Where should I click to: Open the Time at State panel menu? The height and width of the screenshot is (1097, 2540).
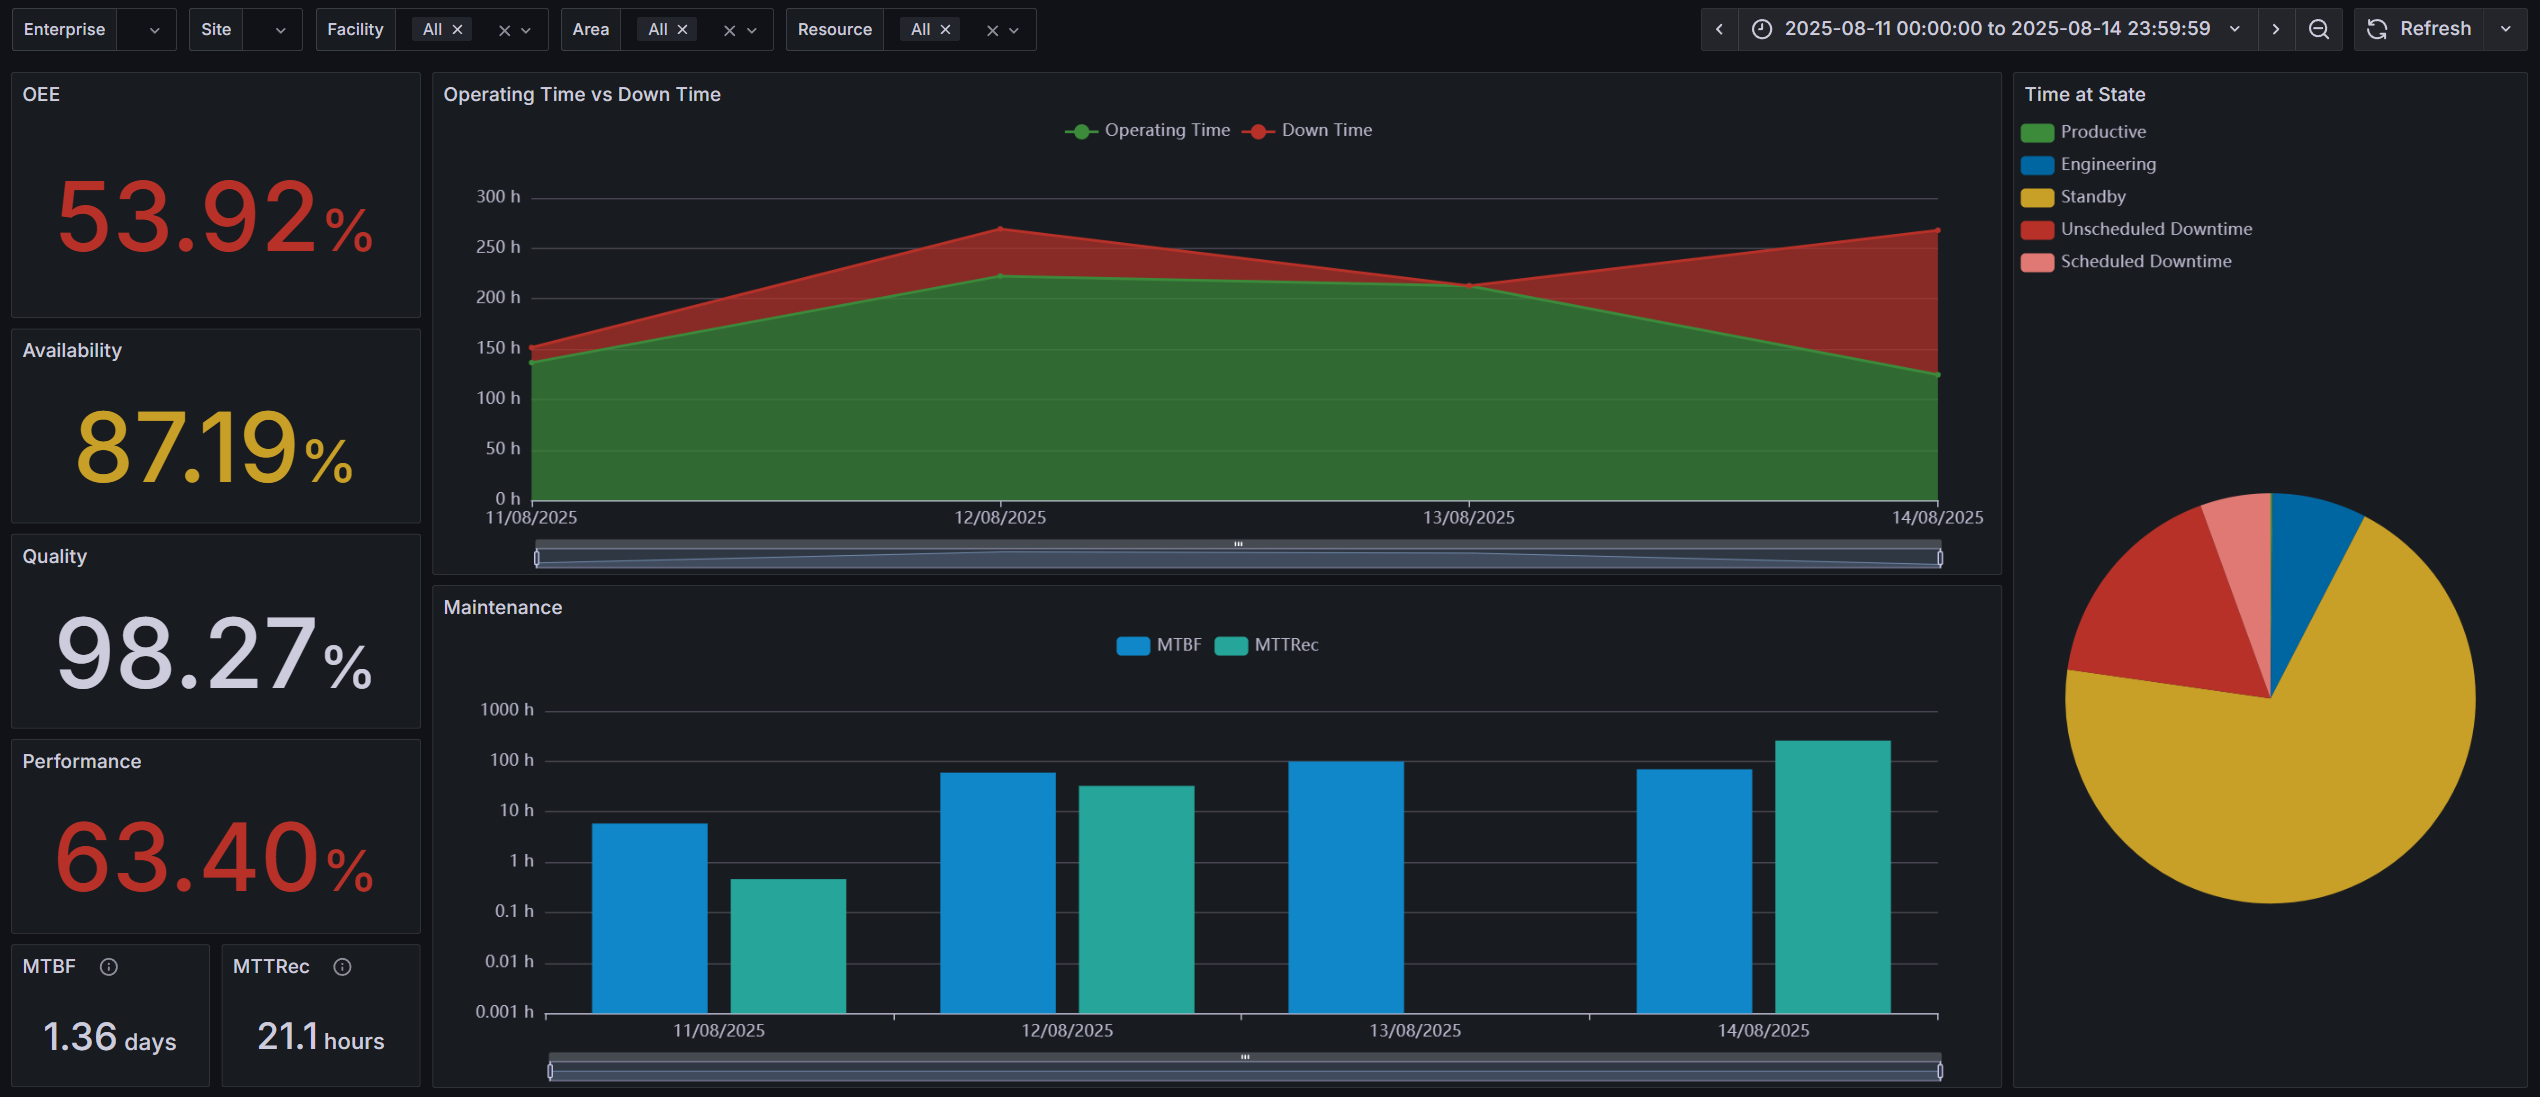click(2084, 95)
